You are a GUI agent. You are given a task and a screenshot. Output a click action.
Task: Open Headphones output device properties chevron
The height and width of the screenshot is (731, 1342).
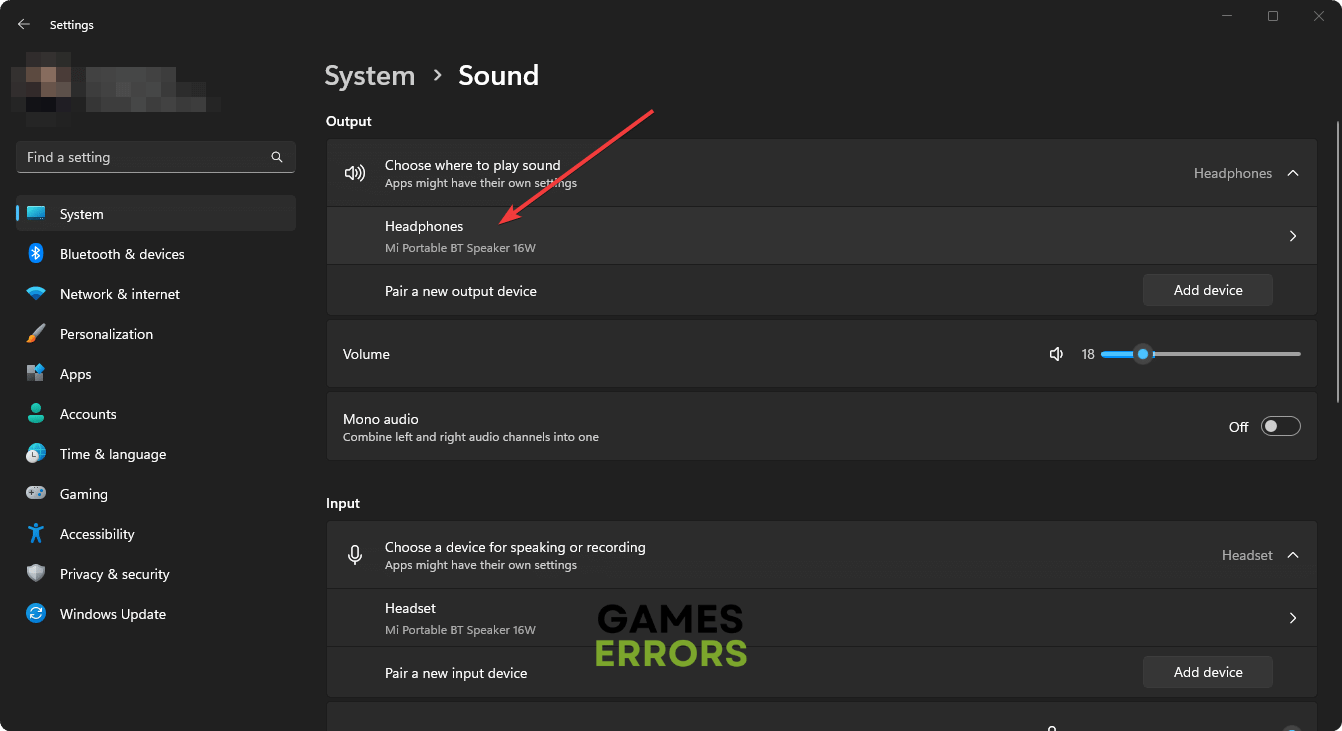click(1293, 236)
